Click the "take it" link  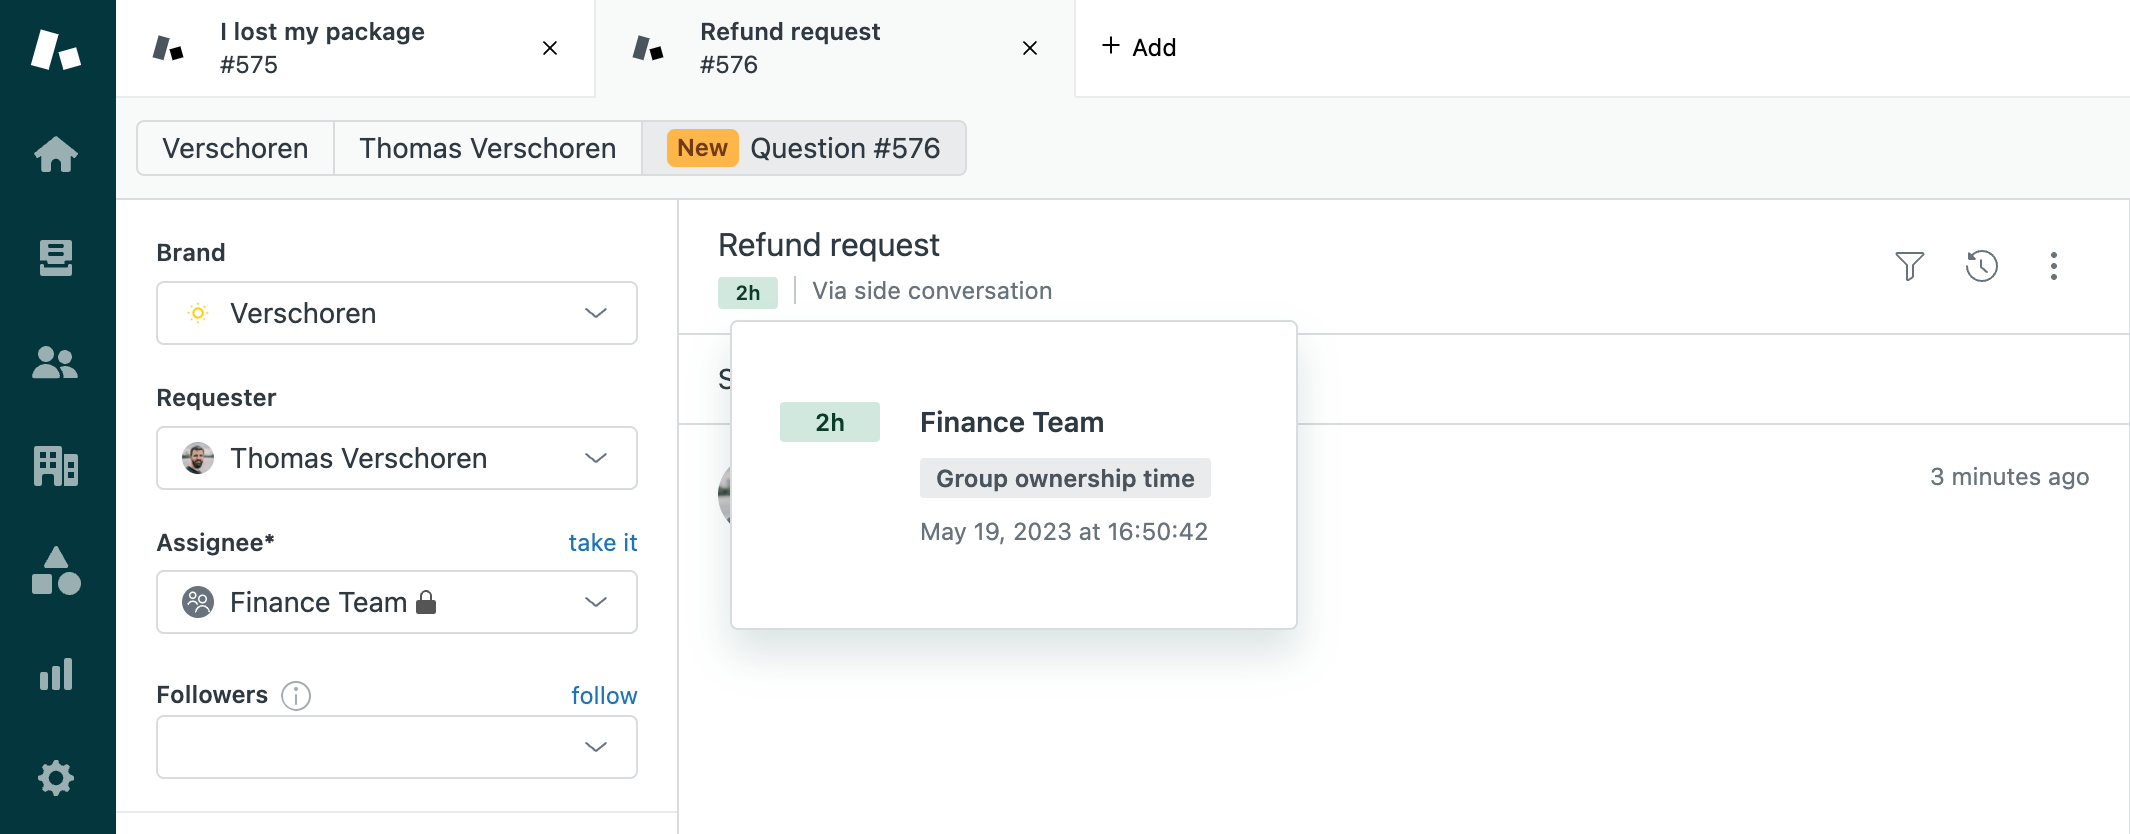602,542
